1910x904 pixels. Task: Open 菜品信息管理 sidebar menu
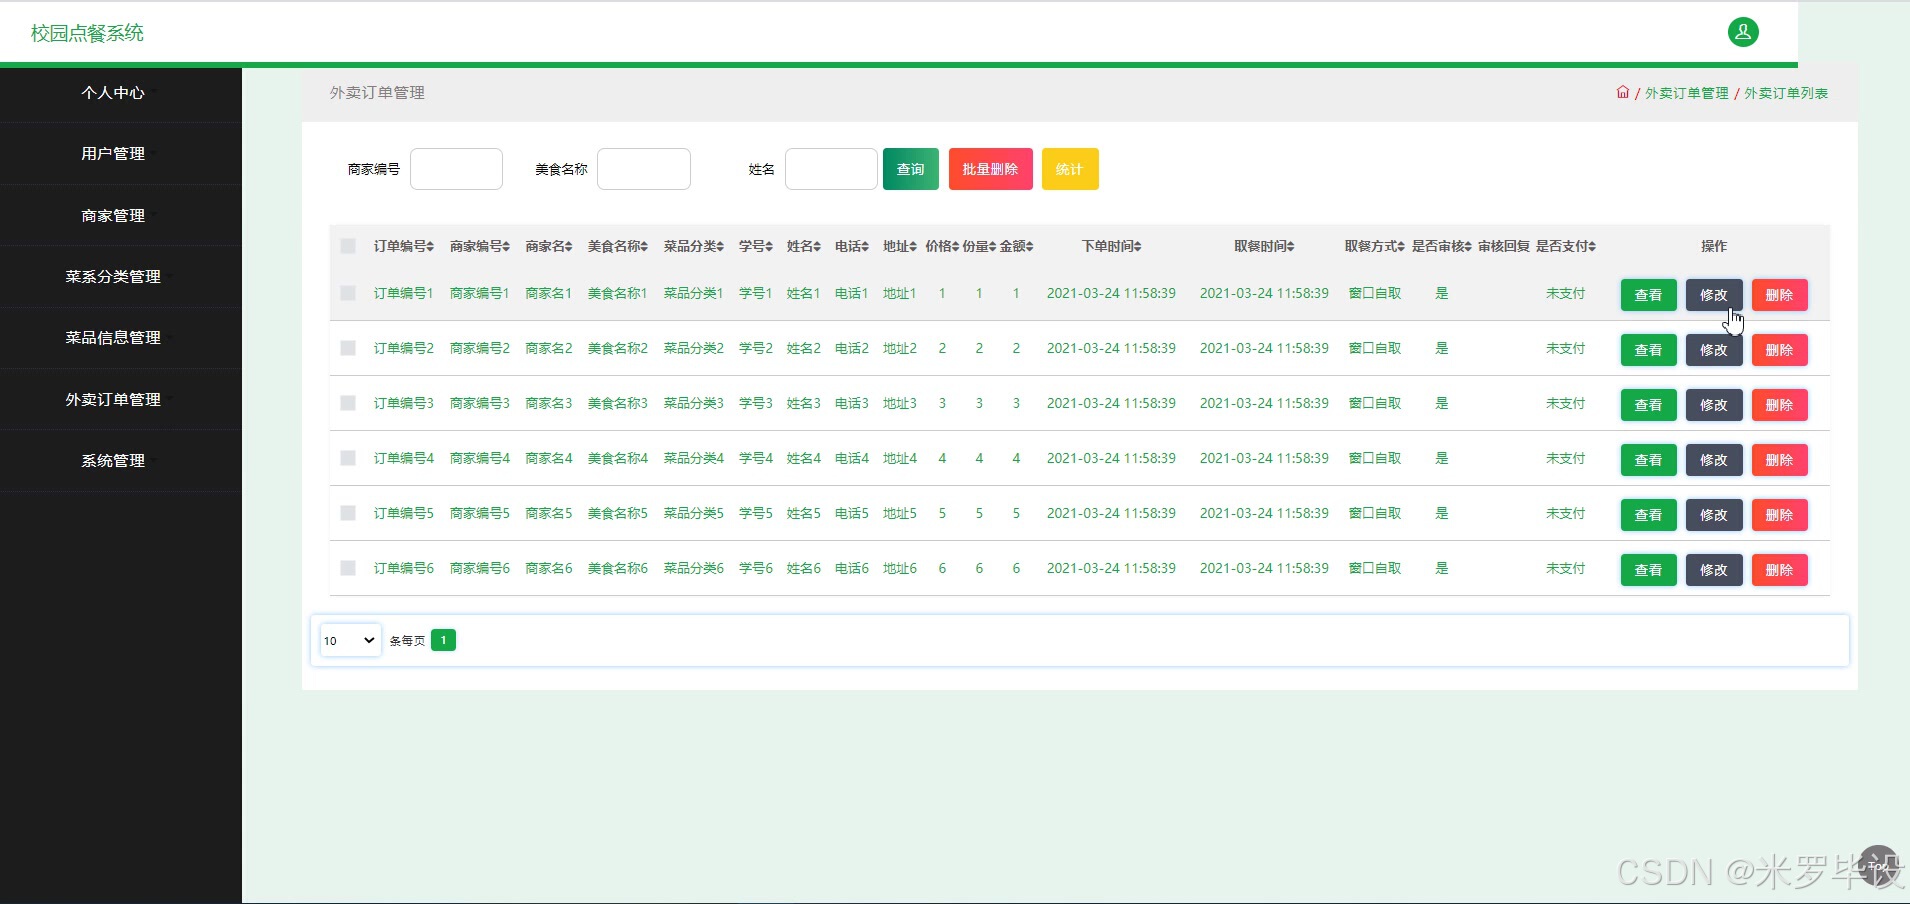coord(113,337)
